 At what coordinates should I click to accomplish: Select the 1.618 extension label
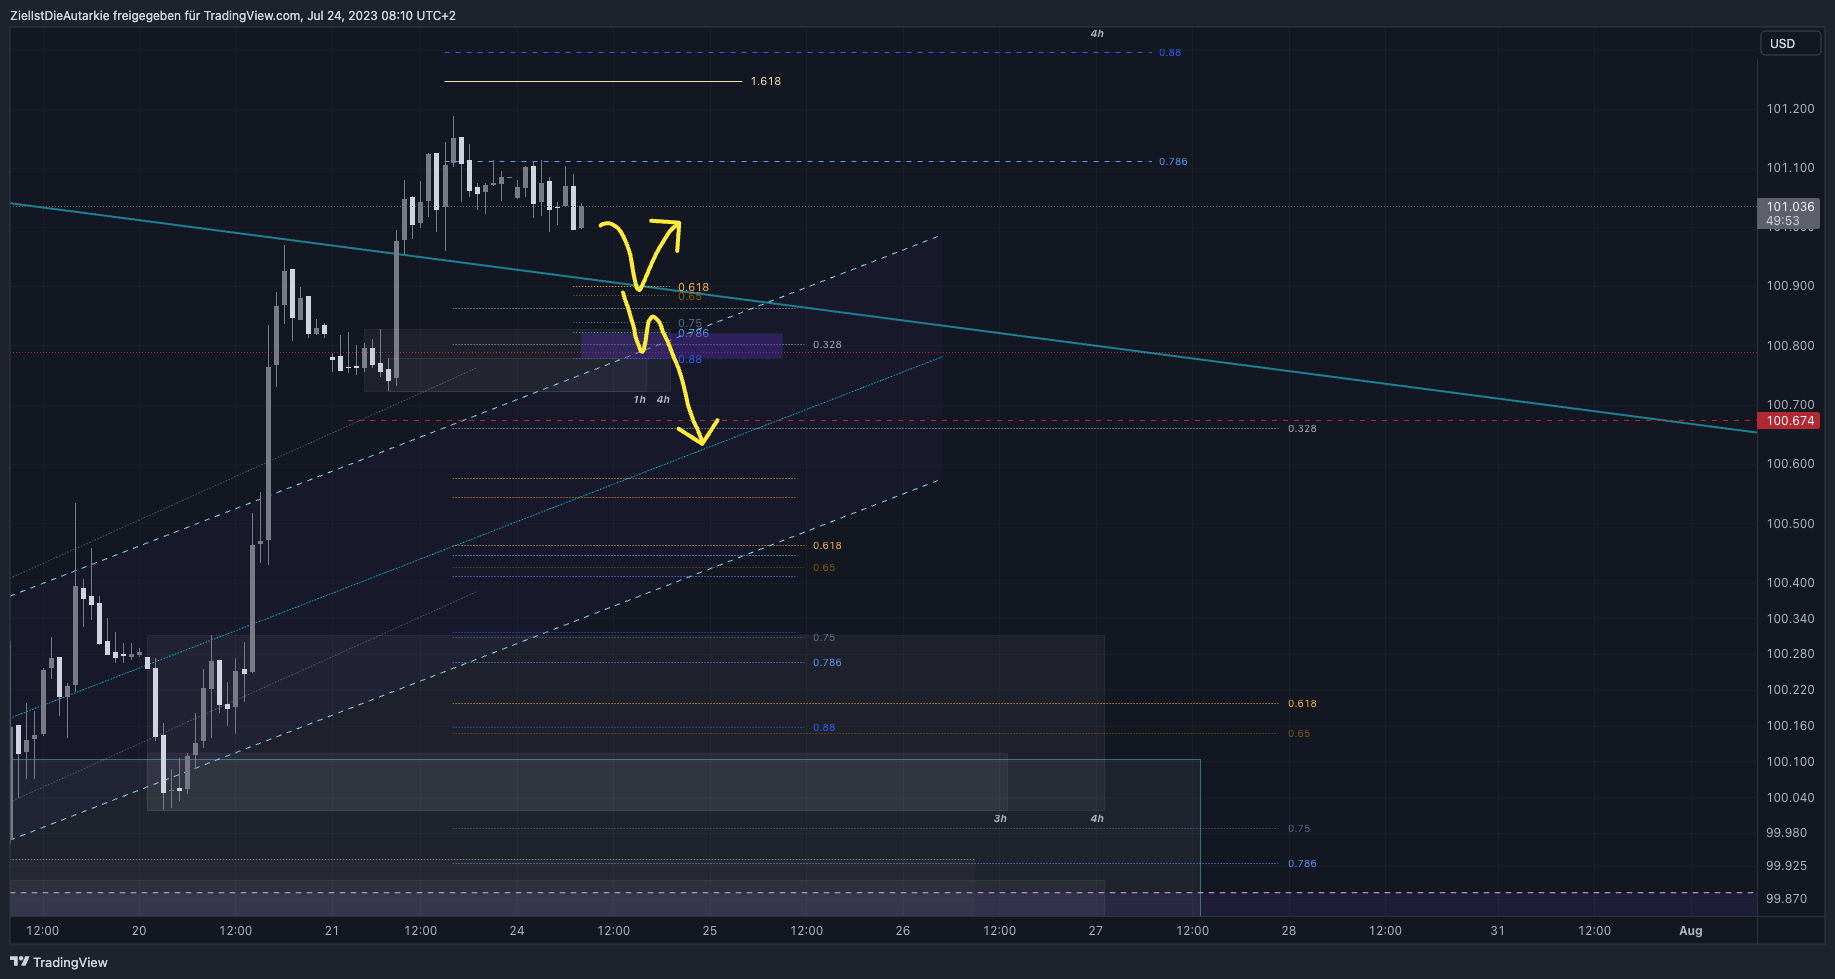766,81
